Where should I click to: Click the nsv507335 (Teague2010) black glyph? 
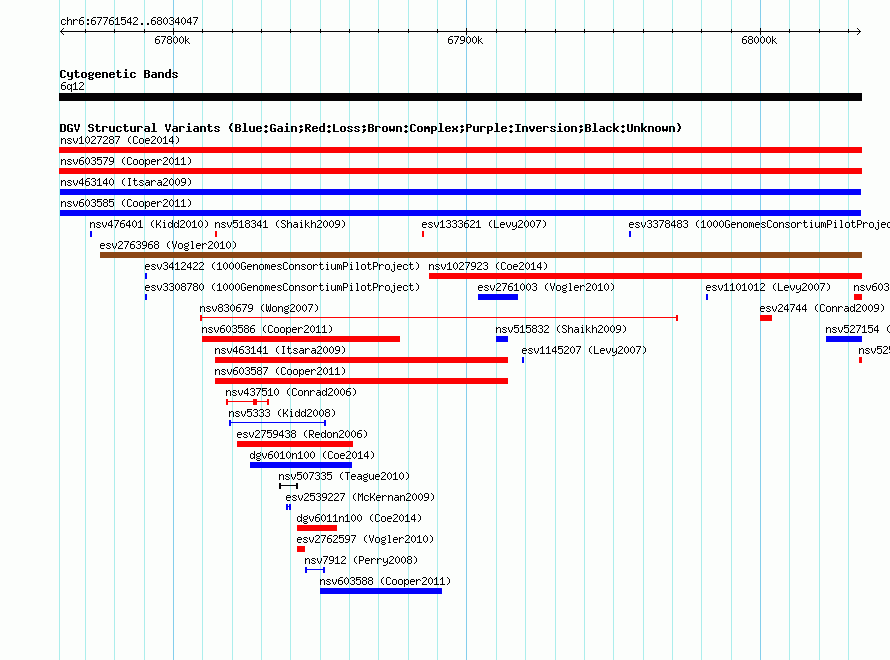[x=288, y=486]
